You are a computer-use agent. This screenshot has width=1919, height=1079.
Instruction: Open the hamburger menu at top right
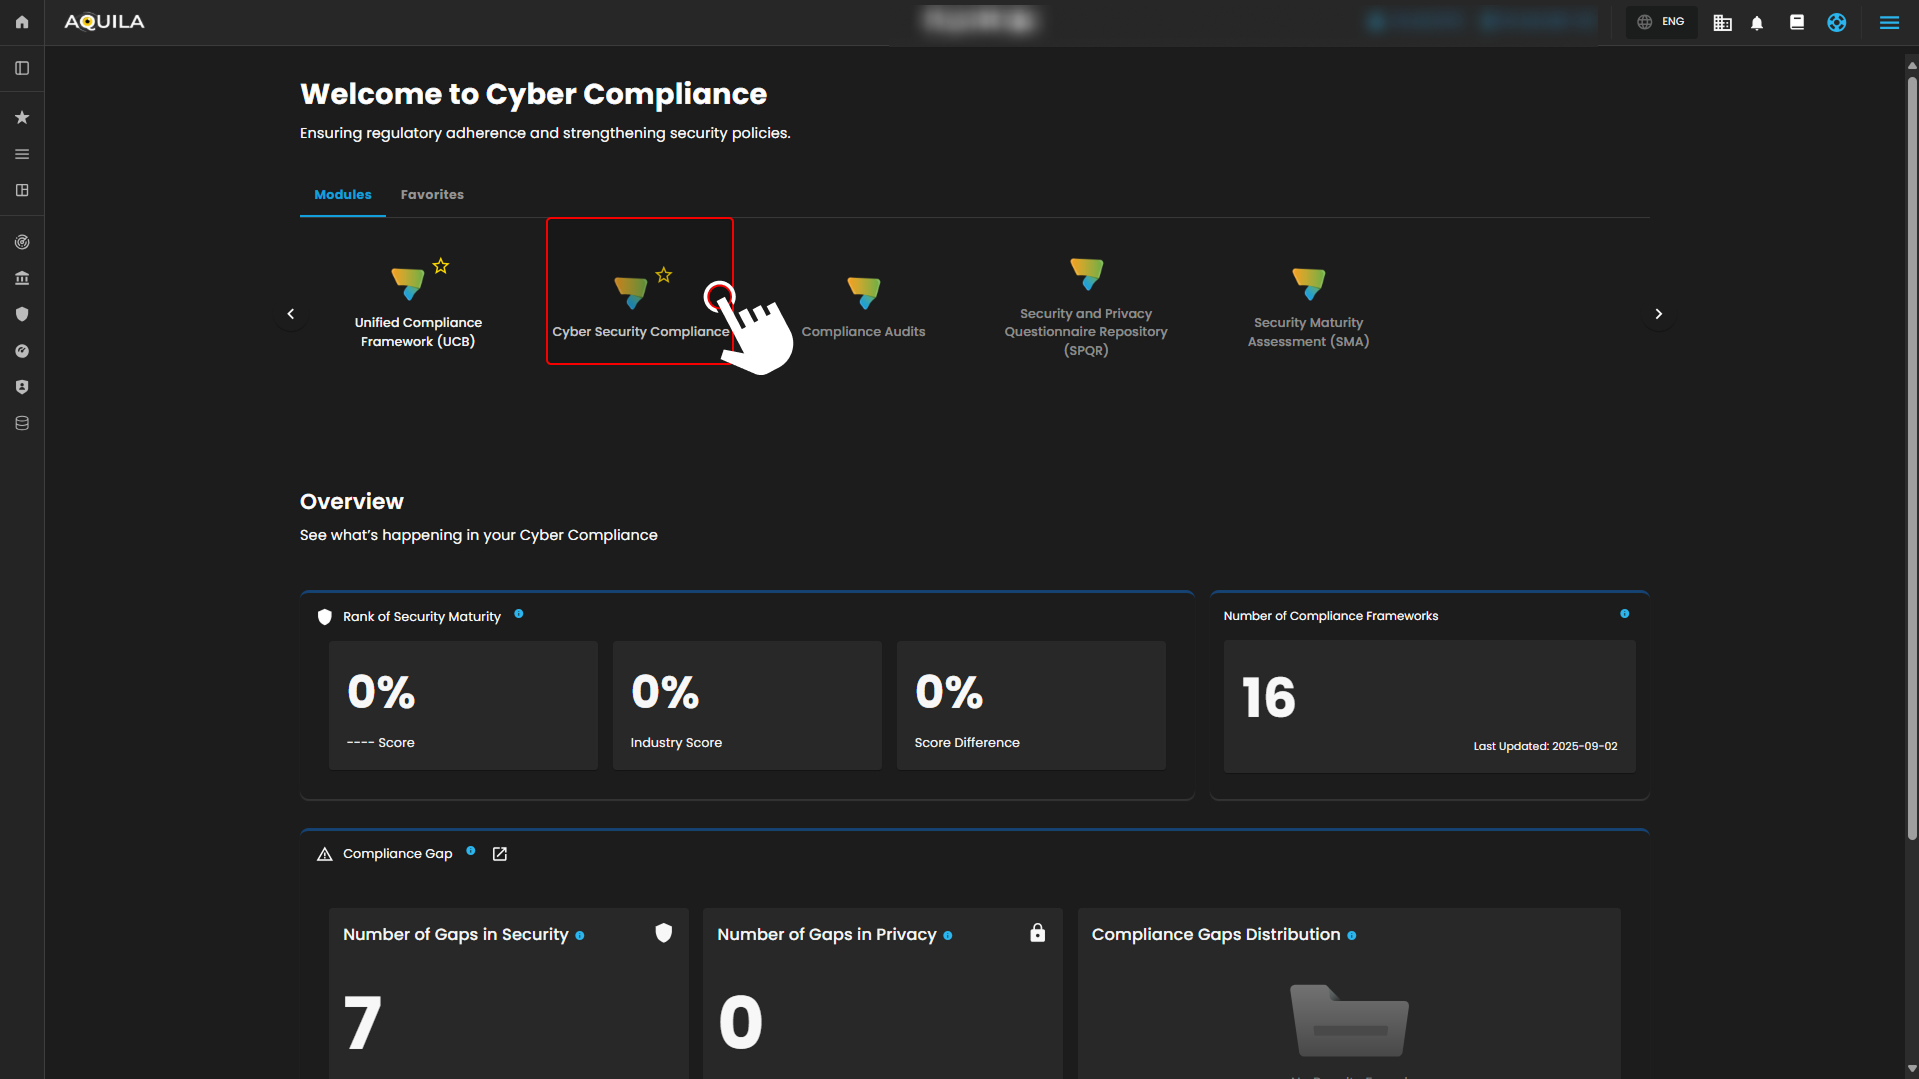[x=1889, y=22]
